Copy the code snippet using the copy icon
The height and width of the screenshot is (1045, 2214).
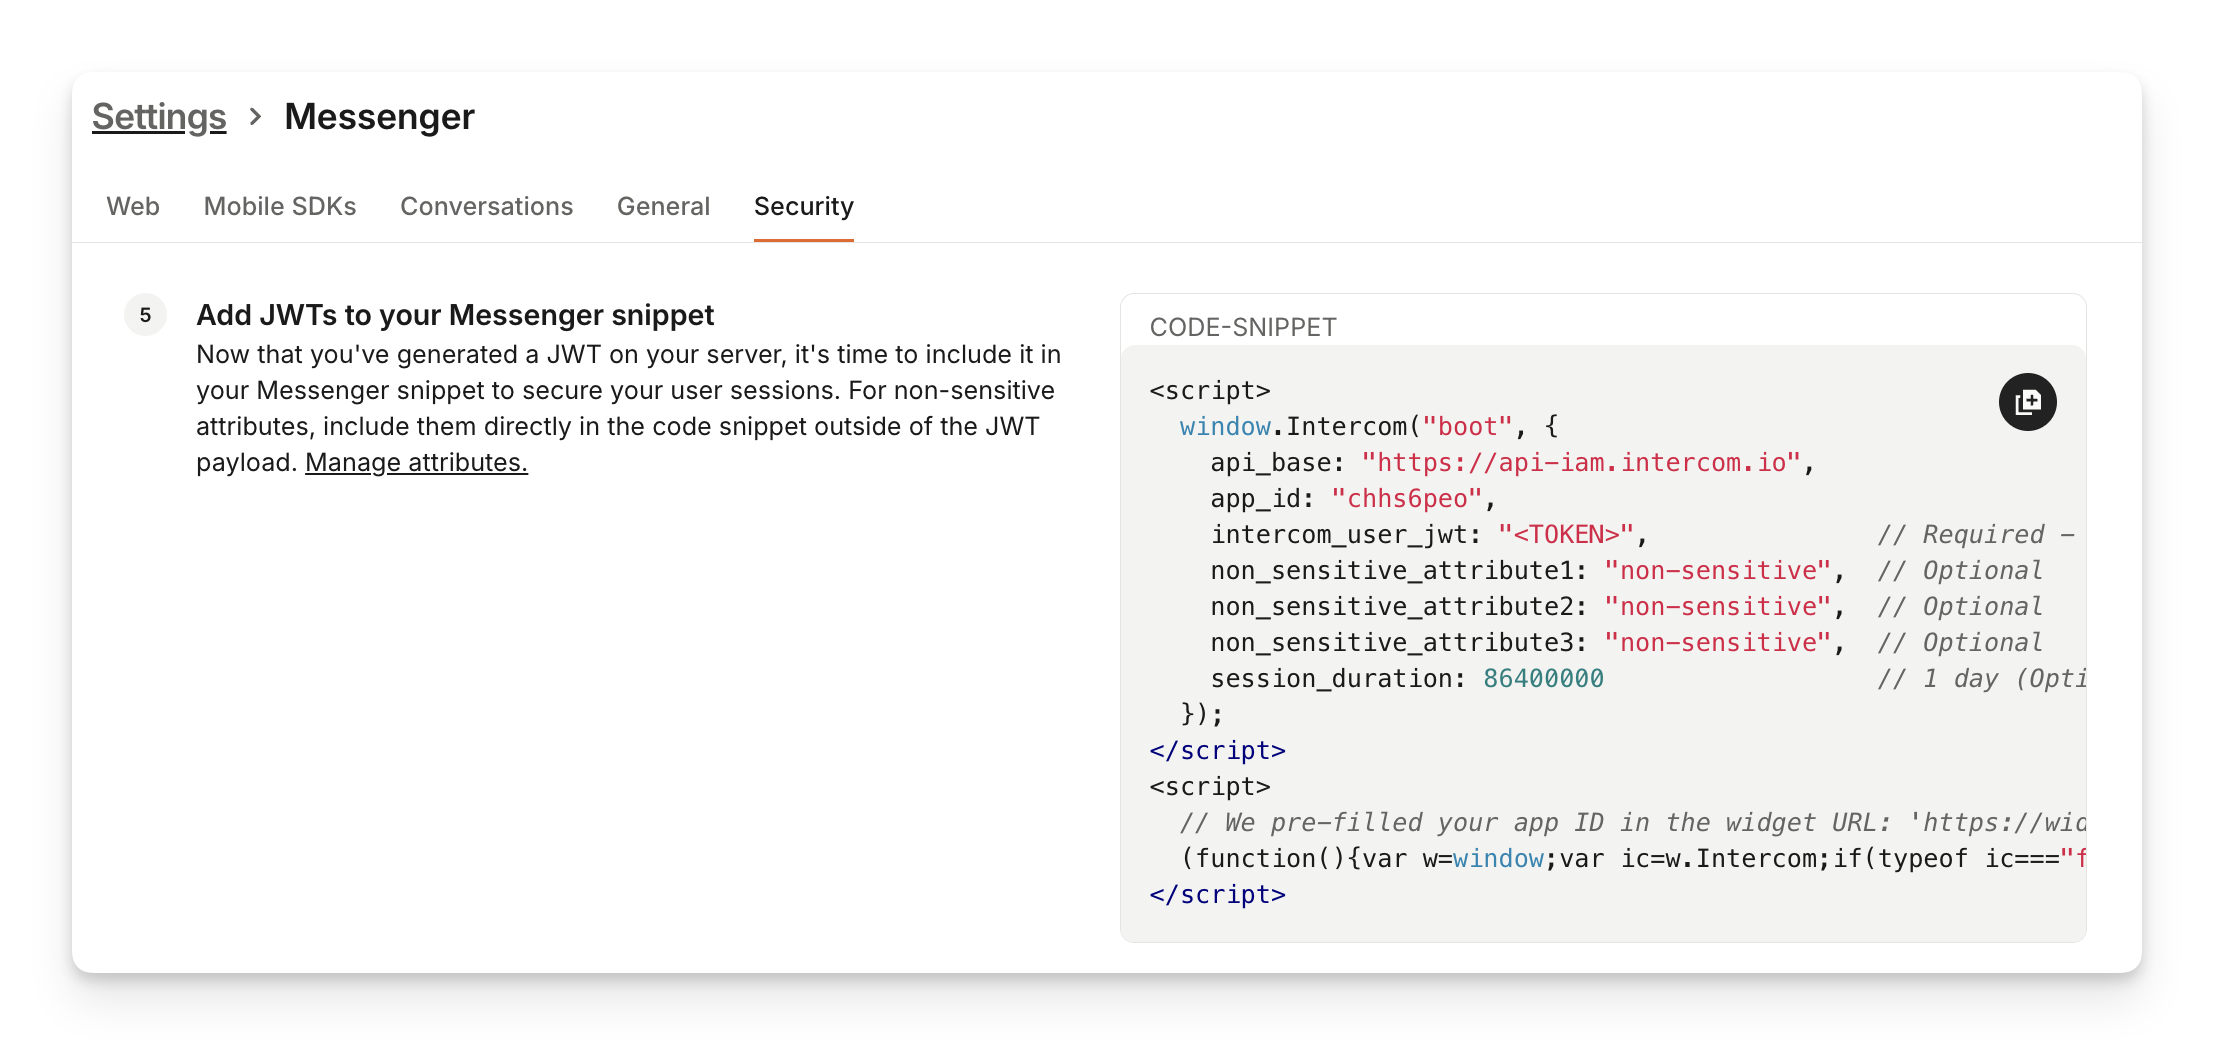coord(2027,402)
